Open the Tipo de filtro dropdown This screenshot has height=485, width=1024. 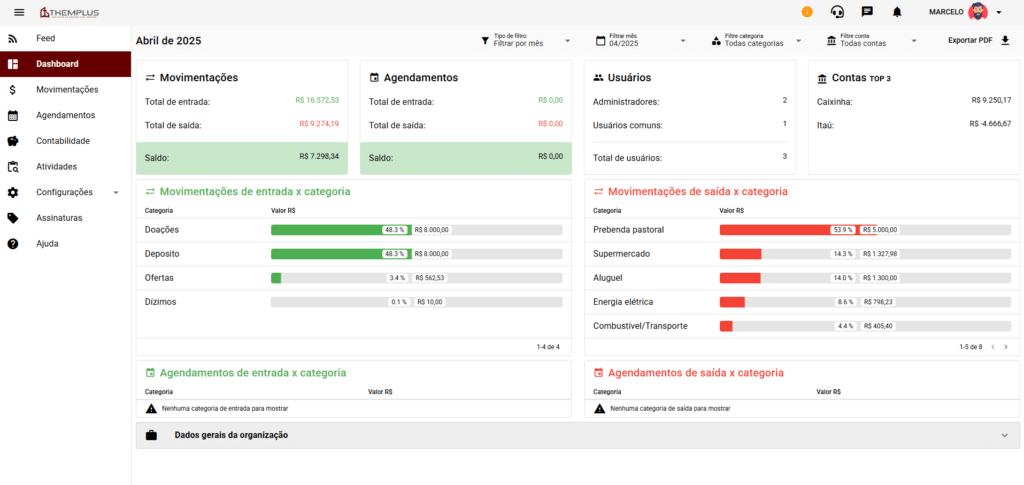(x=526, y=40)
